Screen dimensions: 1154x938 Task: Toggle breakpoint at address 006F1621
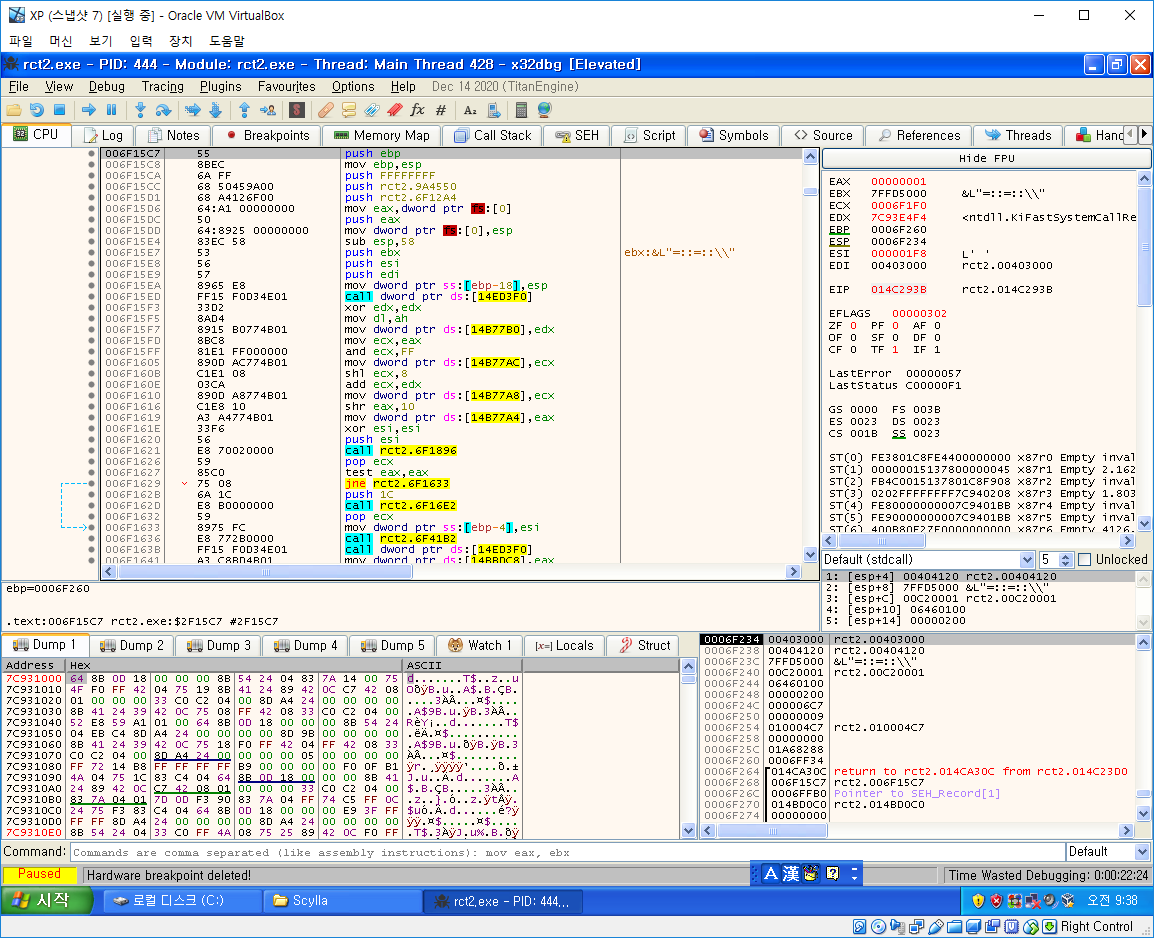point(91,450)
